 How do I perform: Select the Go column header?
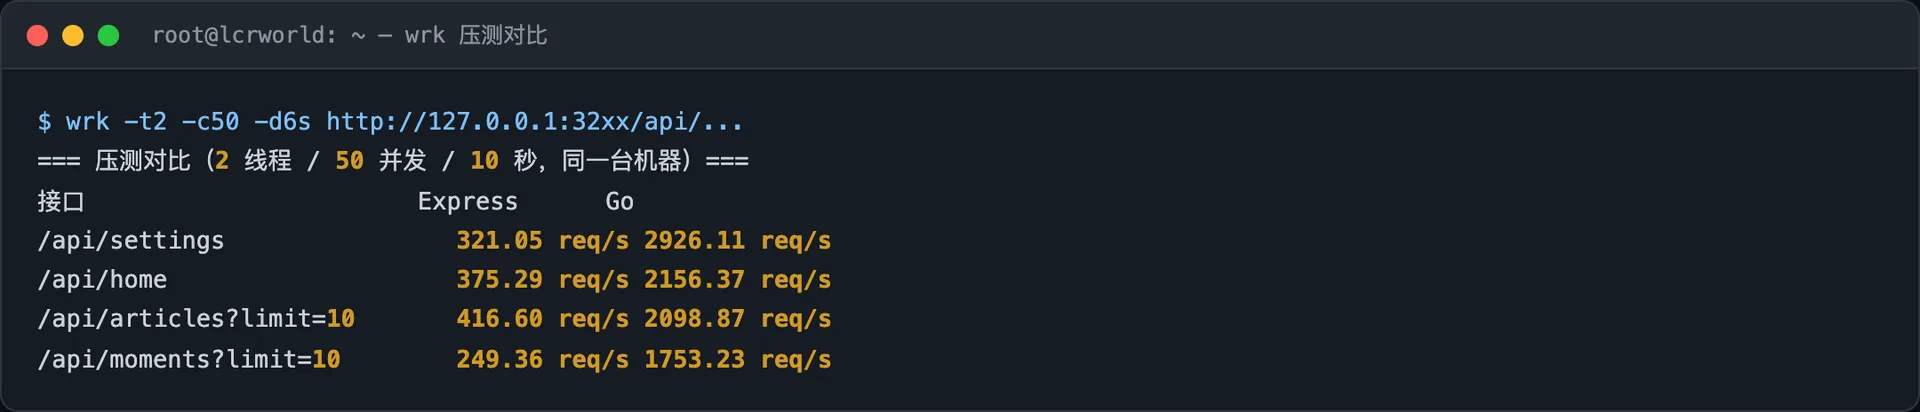619,201
